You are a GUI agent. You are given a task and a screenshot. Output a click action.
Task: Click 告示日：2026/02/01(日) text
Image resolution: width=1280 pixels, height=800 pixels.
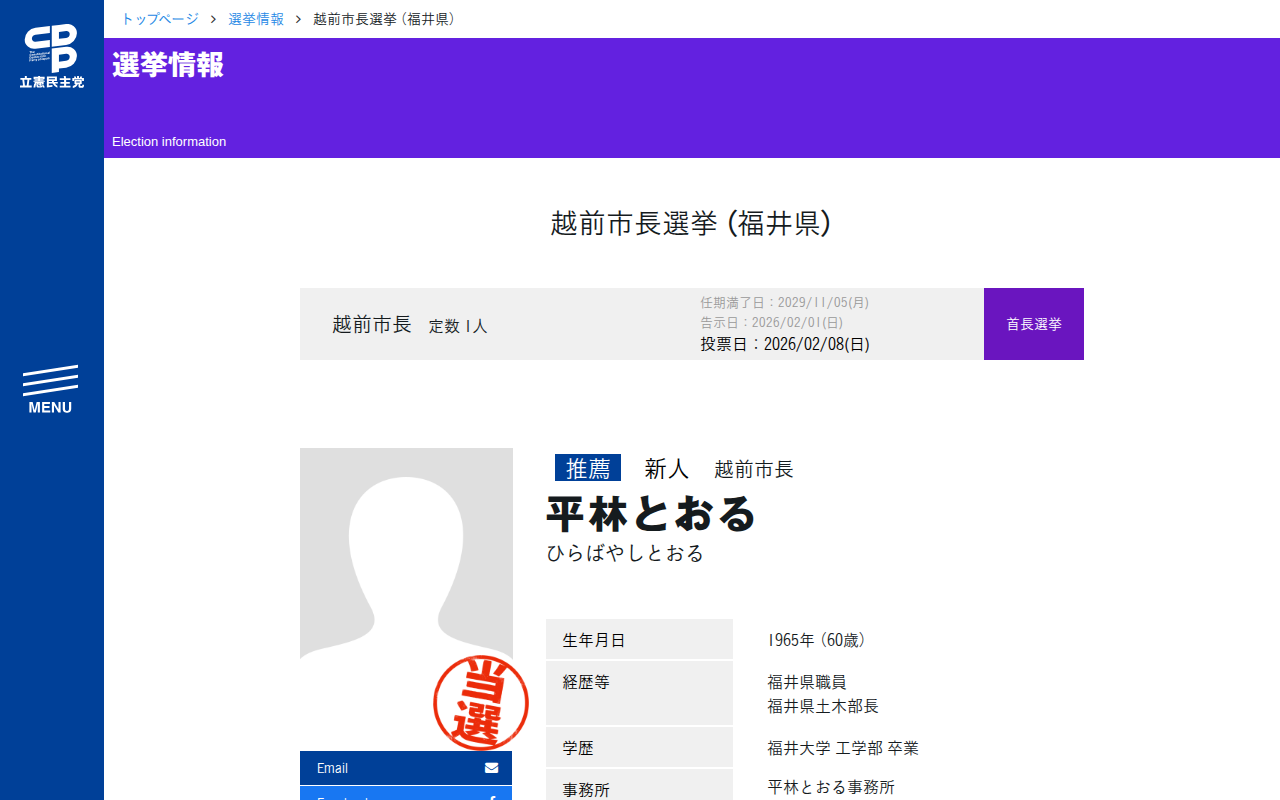point(771,323)
